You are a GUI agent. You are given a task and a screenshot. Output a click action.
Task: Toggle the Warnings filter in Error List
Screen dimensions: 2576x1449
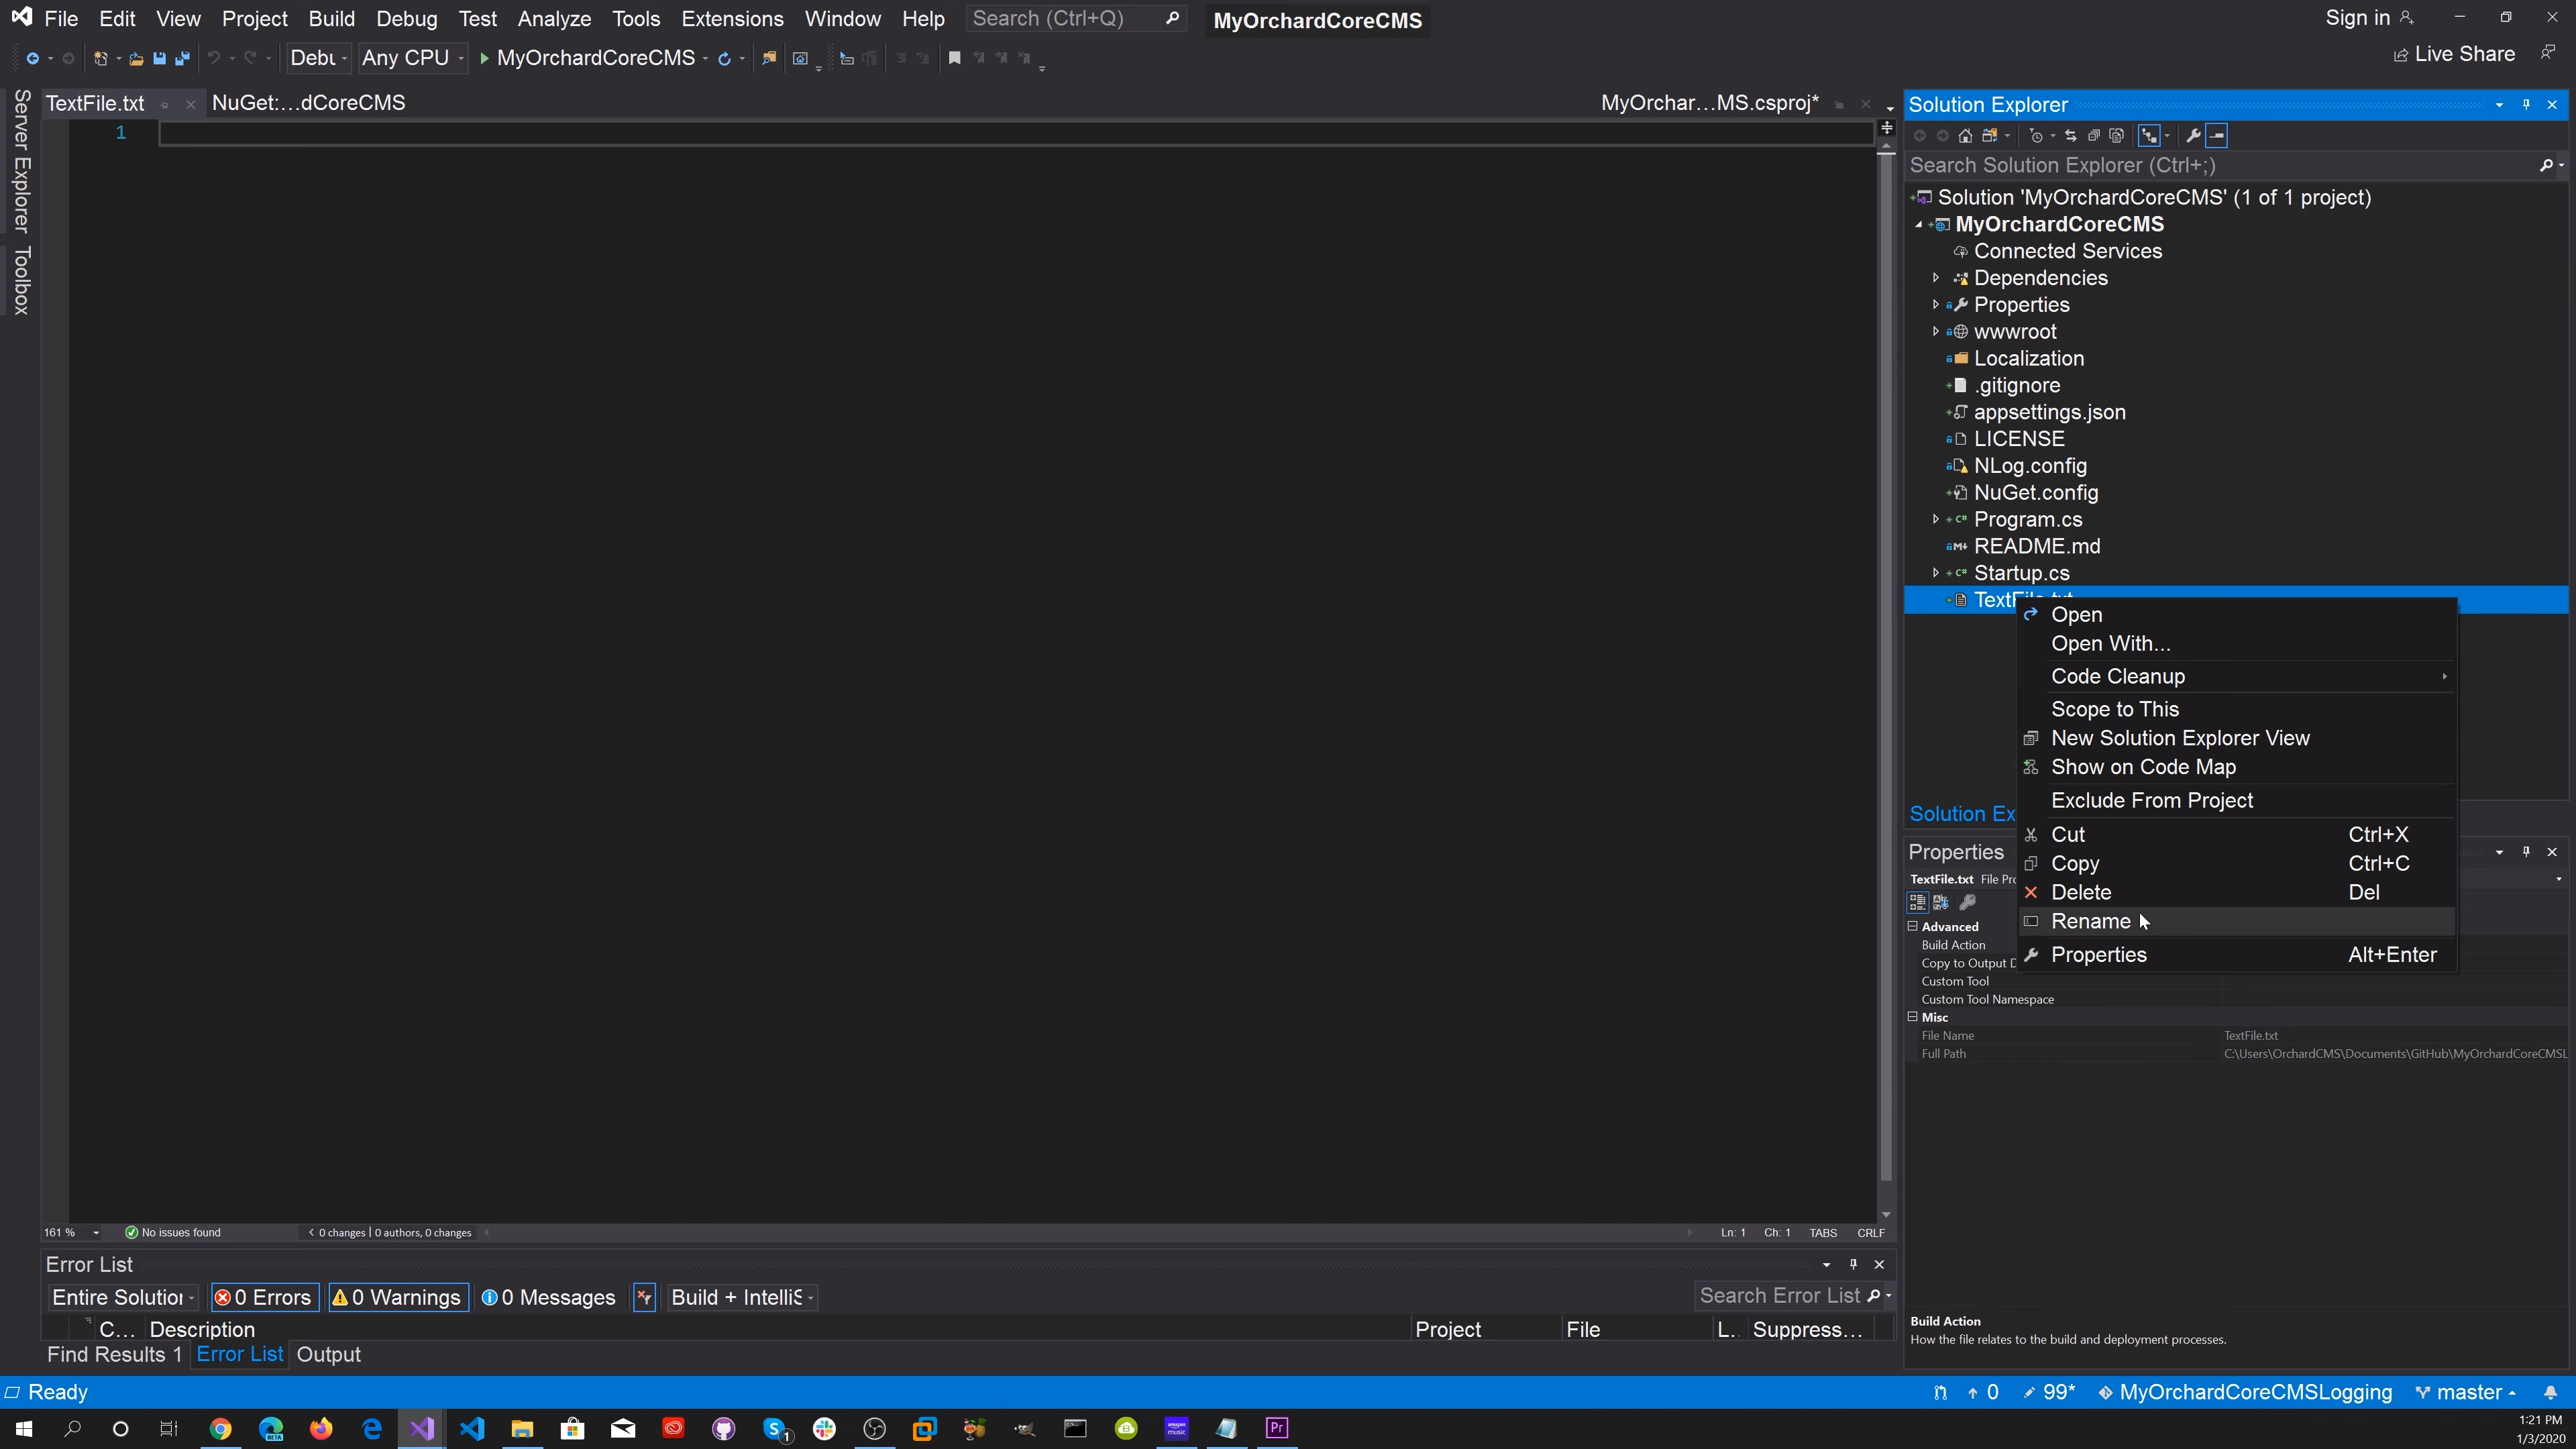398,1297
